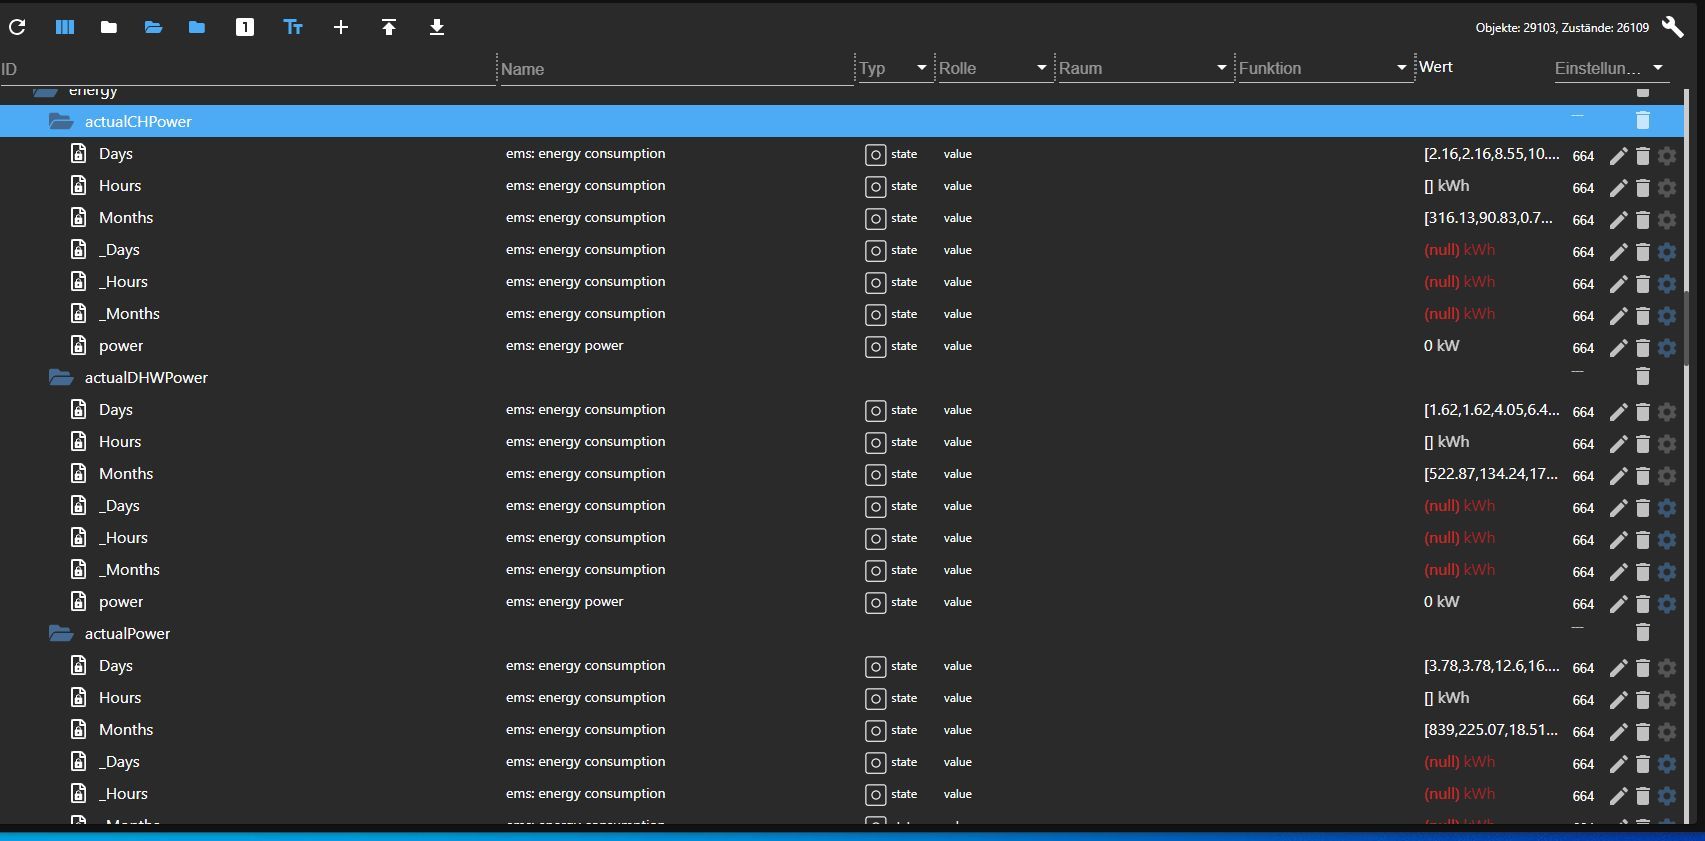Open settings gear for actualCHPower _Months

[x=1667, y=316]
